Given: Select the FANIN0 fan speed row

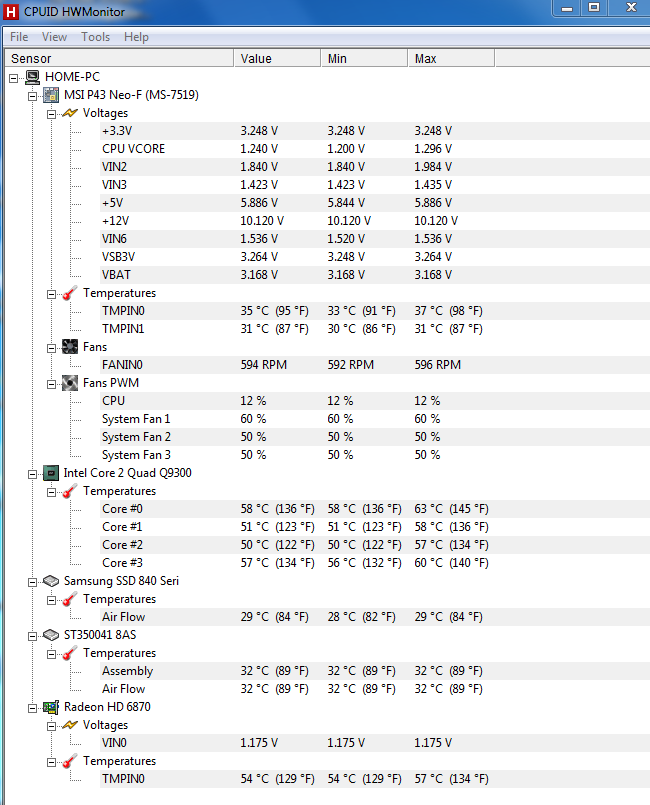Looking at the screenshot, I should 375,365.
